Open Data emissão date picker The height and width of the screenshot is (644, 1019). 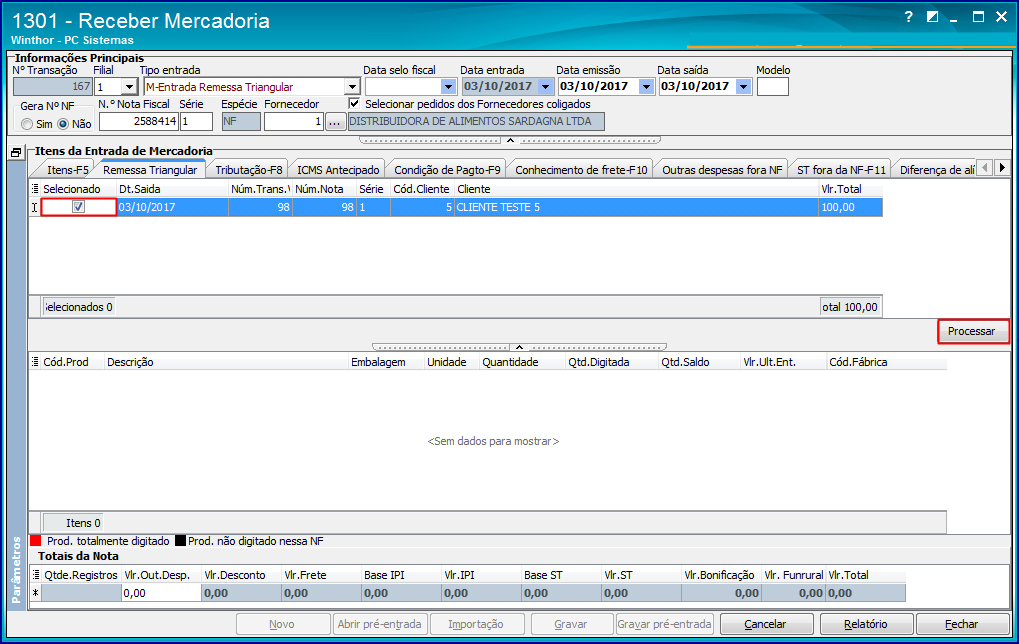(646, 86)
